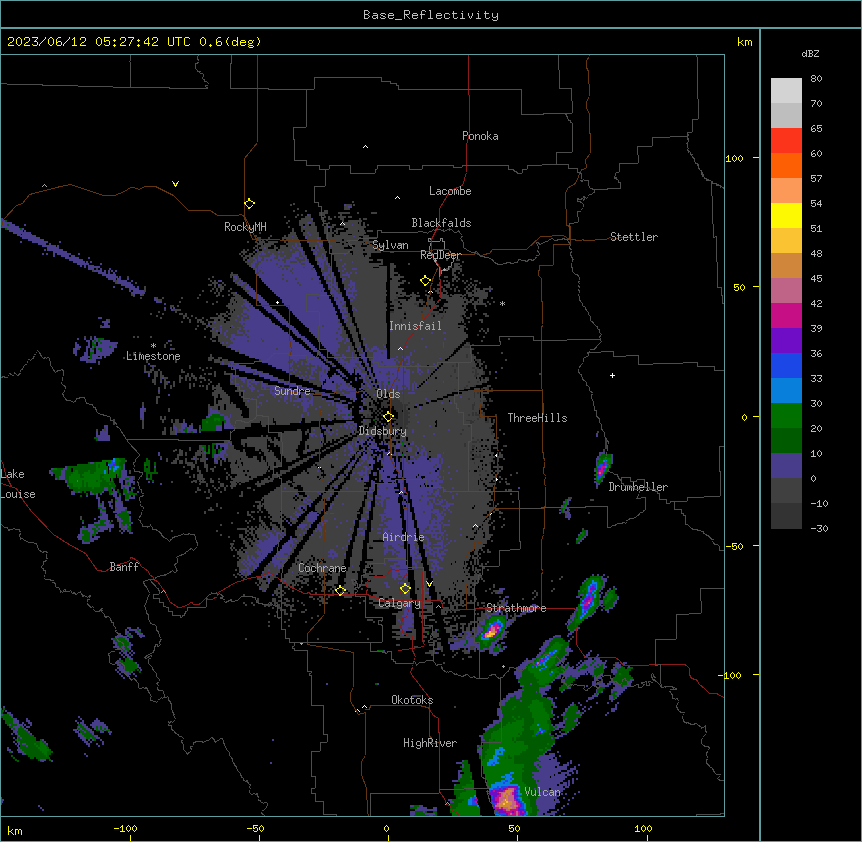Viewport: 862px width, 842px height.
Task: Click the white caret marker west of Ponoka
Action: coord(365,147)
